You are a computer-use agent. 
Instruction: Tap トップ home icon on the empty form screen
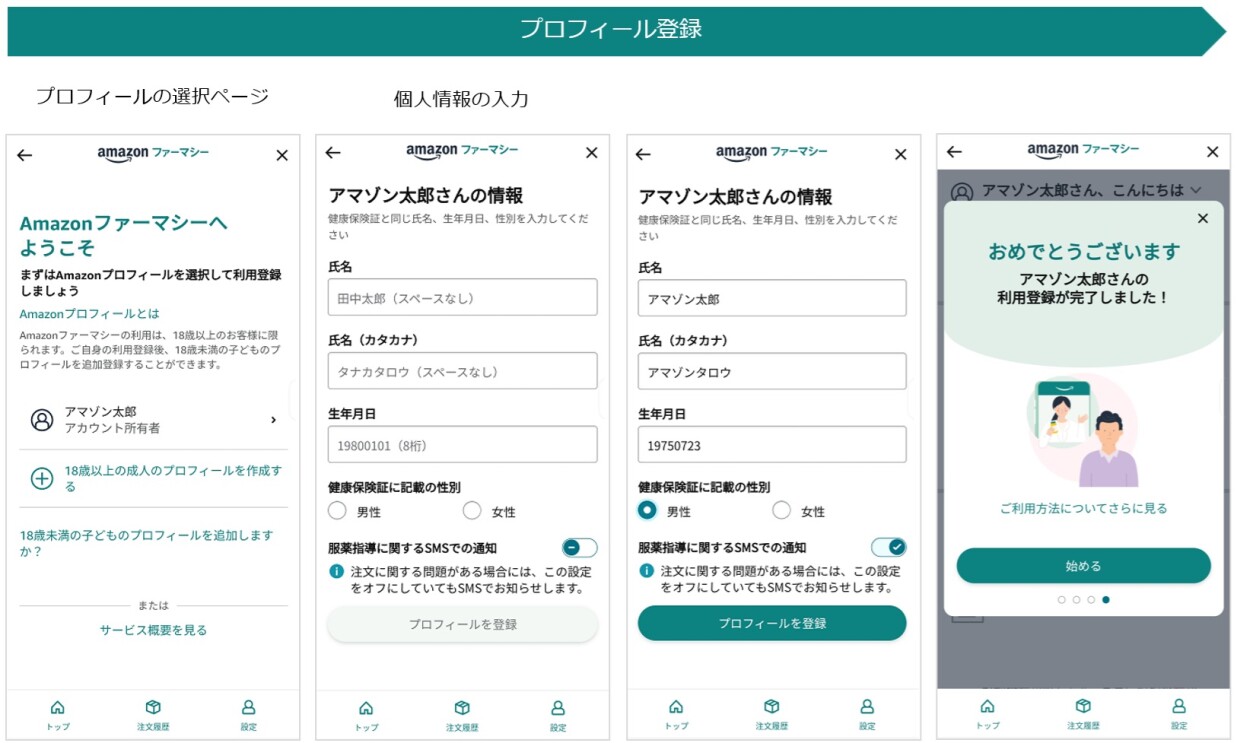(366, 708)
